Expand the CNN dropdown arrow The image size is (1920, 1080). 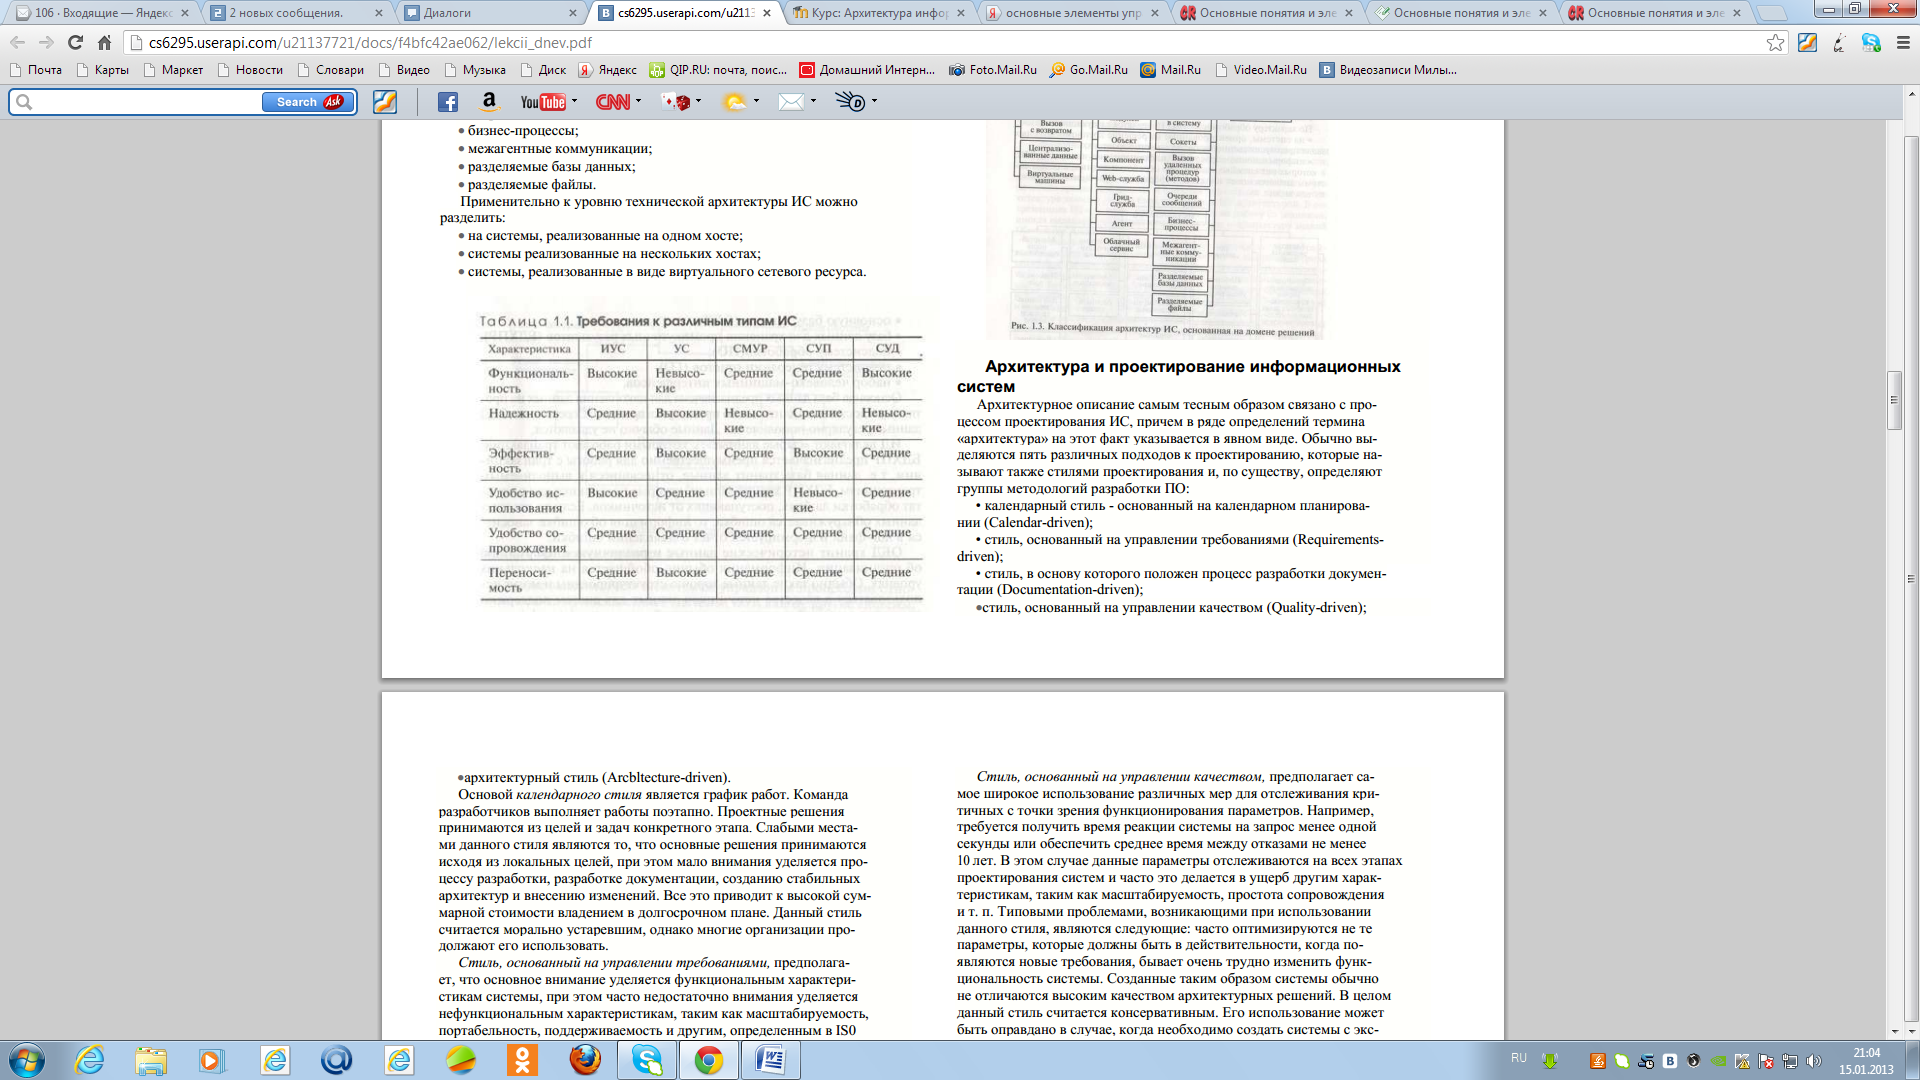pos(638,101)
